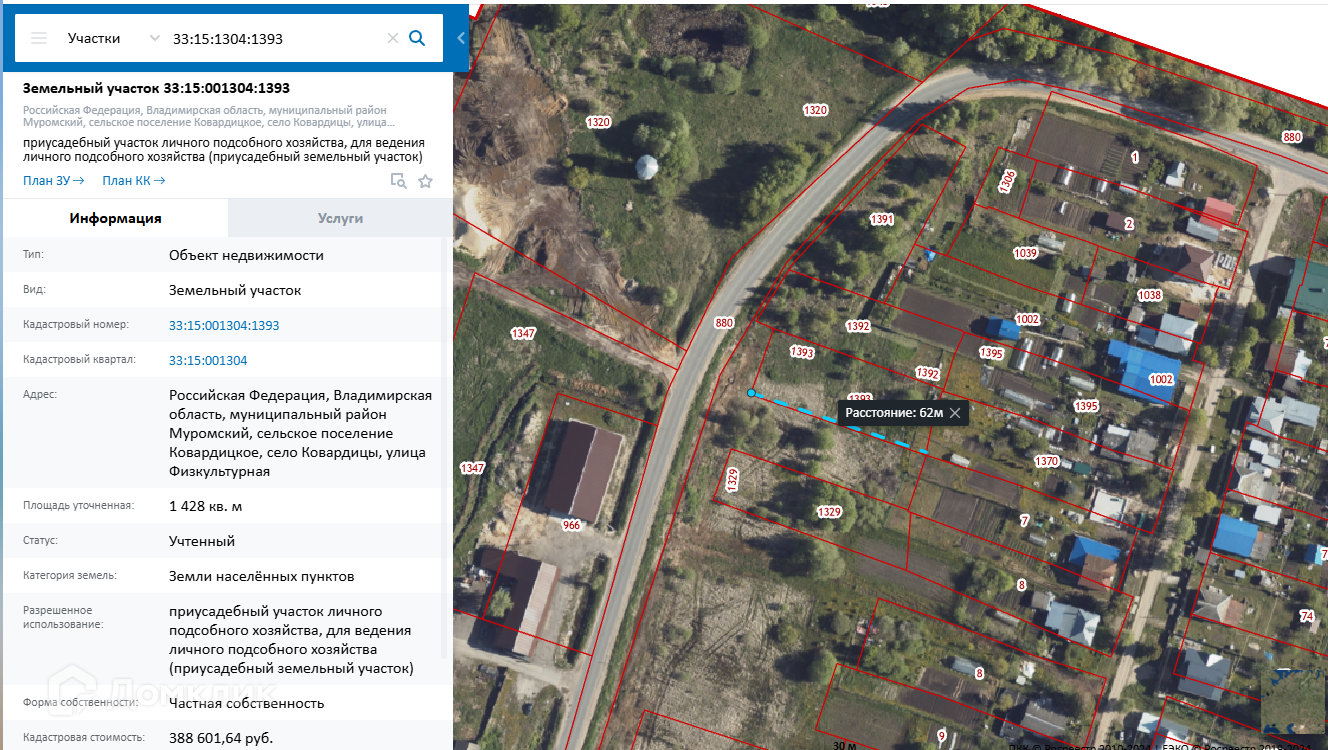Click the label Кадастровый квартал:
Viewport: 1328px width, 750px height.
pos(79,359)
